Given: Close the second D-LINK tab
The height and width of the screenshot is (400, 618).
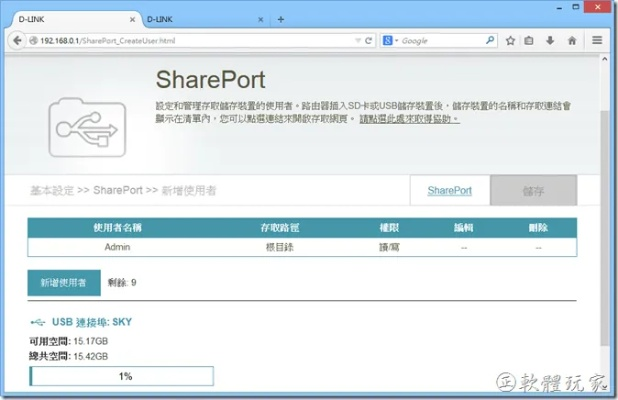Looking at the screenshot, I should pos(261,19).
